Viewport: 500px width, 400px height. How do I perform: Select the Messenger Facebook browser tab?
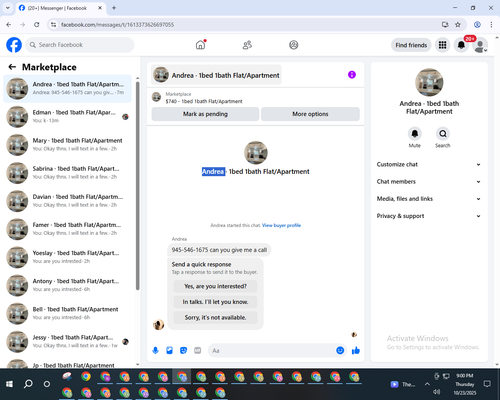(x=60, y=8)
